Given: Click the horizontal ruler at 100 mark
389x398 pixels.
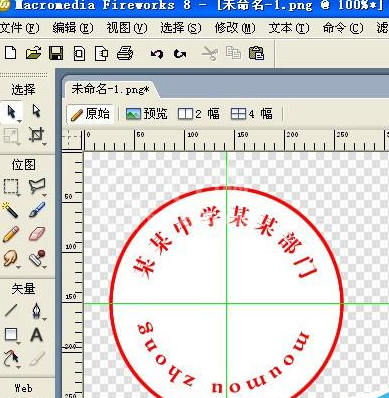Looking at the screenshot, I should tap(193, 135).
